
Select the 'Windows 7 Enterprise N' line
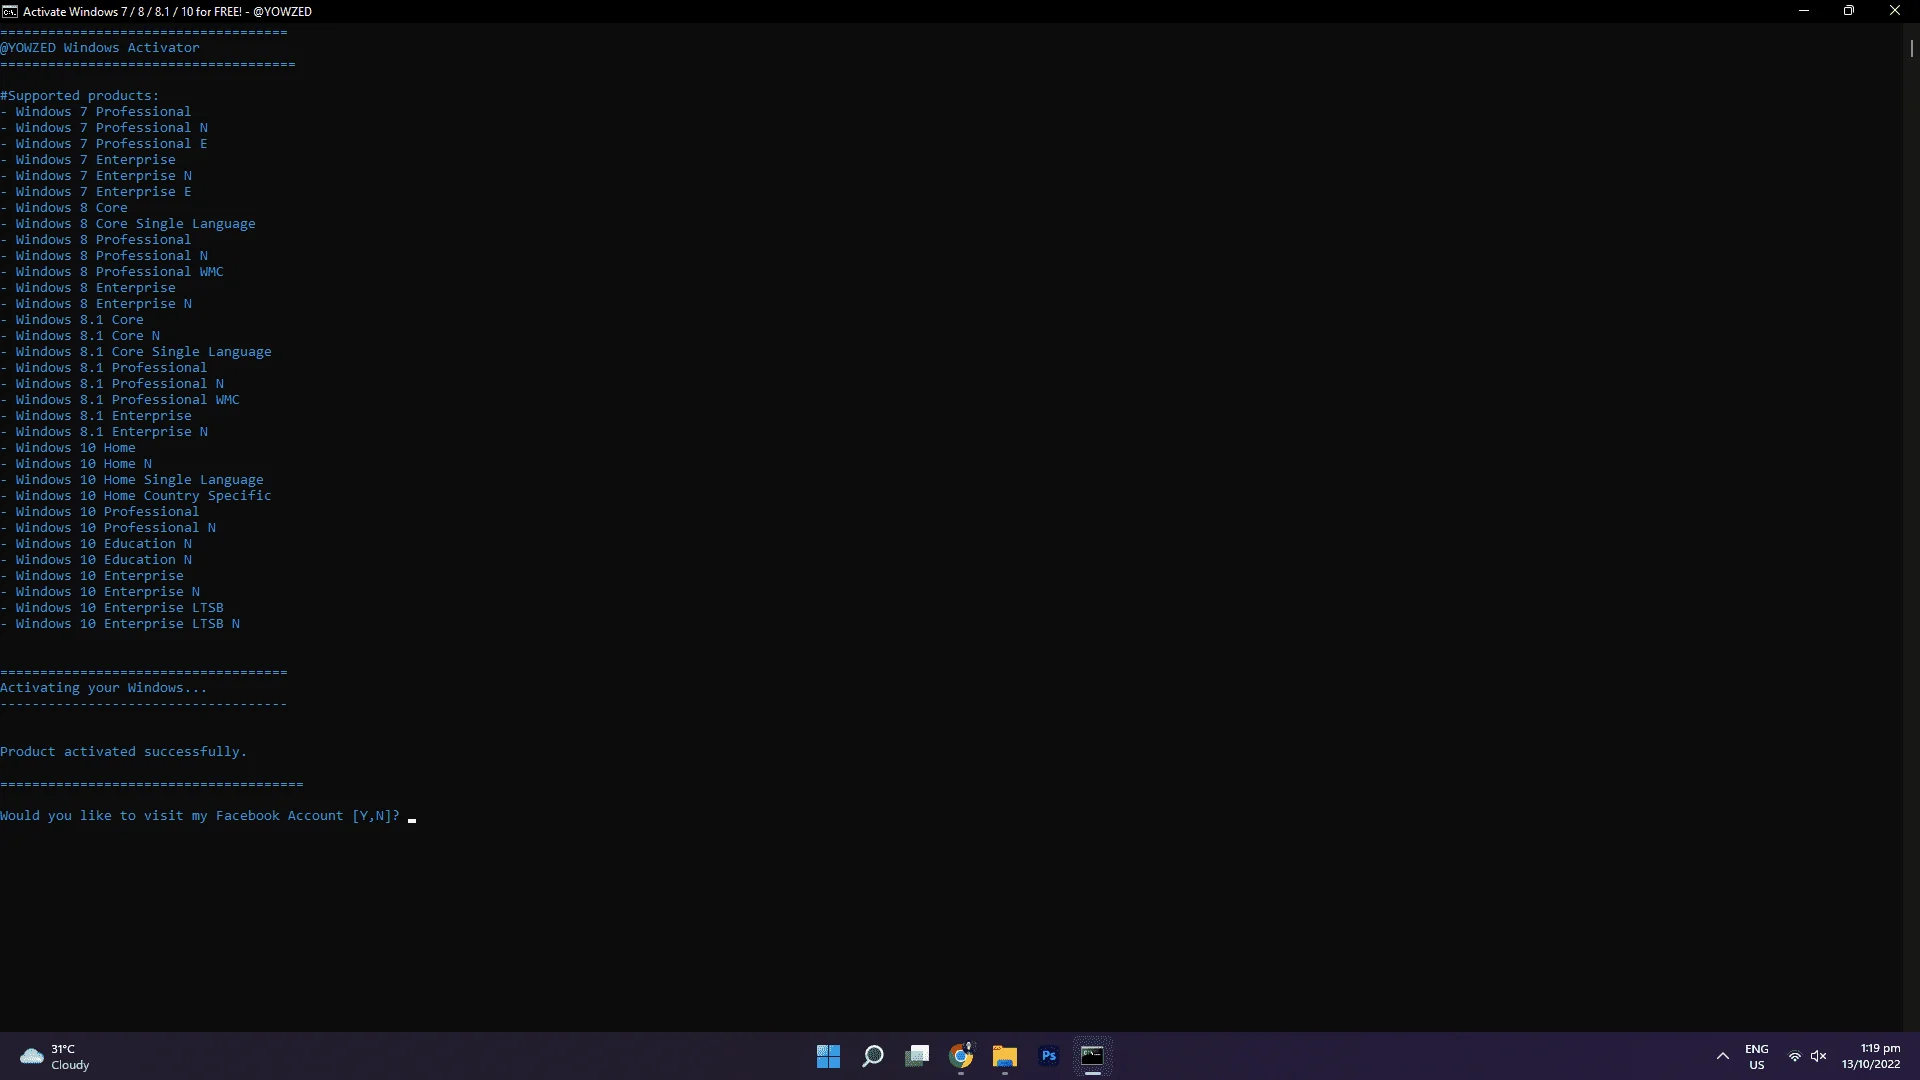point(96,176)
